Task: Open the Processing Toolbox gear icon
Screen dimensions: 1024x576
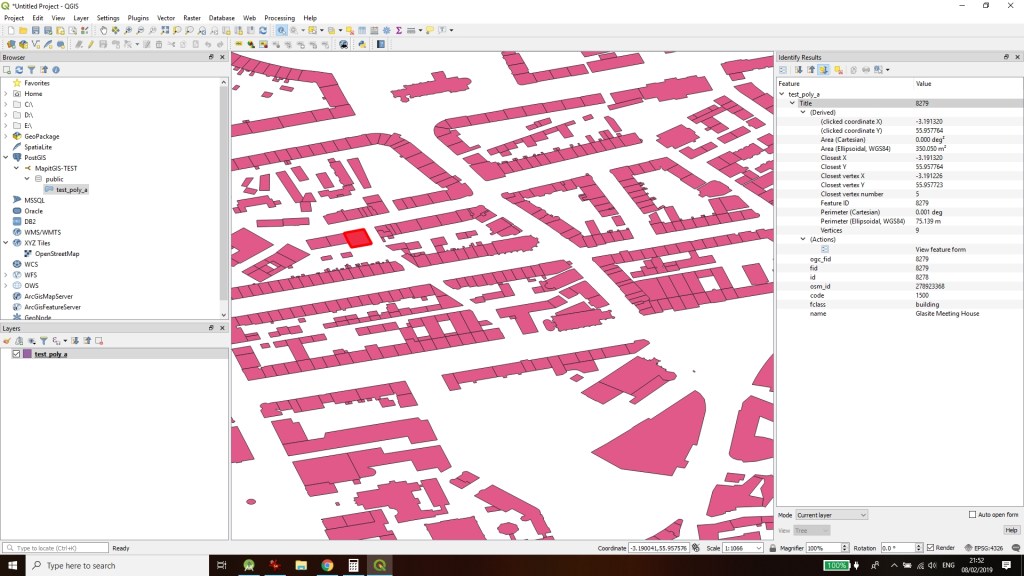Action: (387, 30)
